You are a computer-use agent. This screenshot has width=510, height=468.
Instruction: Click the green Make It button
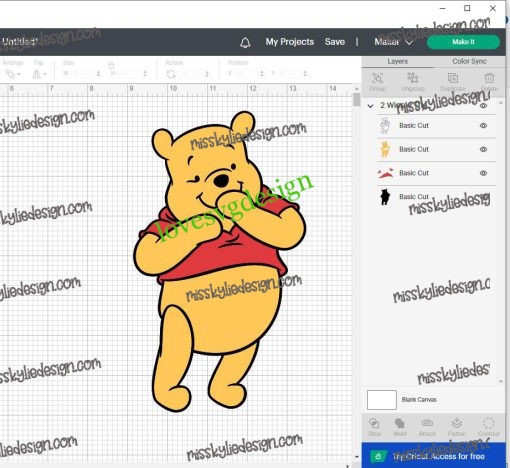[x=463, y=42]
